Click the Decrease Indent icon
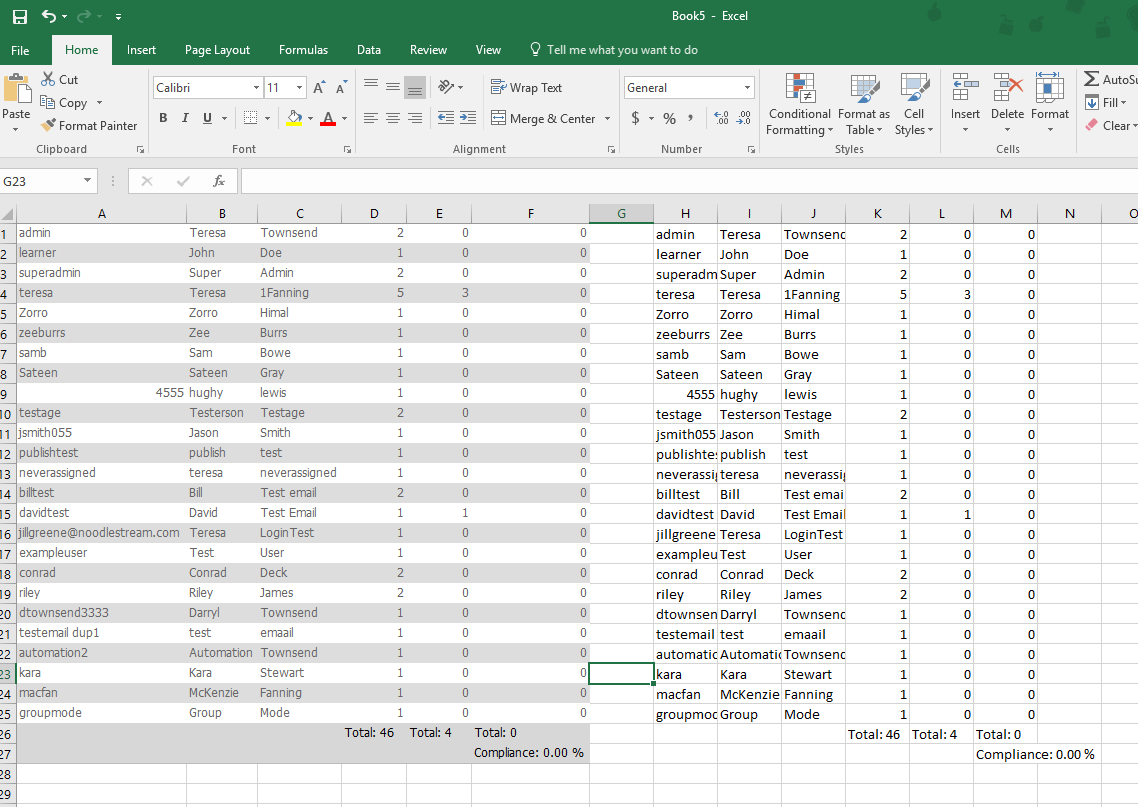 [446, 118]
